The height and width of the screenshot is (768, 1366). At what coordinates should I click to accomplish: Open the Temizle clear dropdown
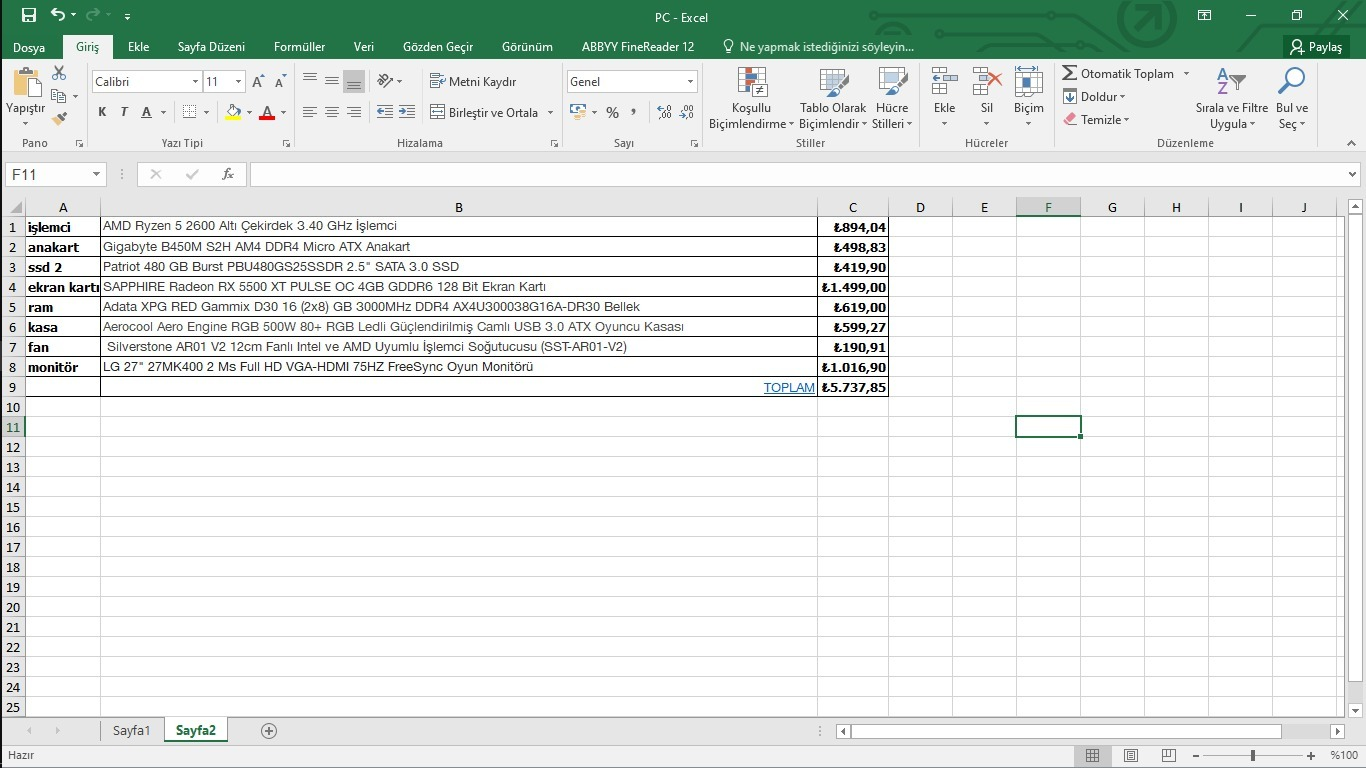click(1096, 120)
